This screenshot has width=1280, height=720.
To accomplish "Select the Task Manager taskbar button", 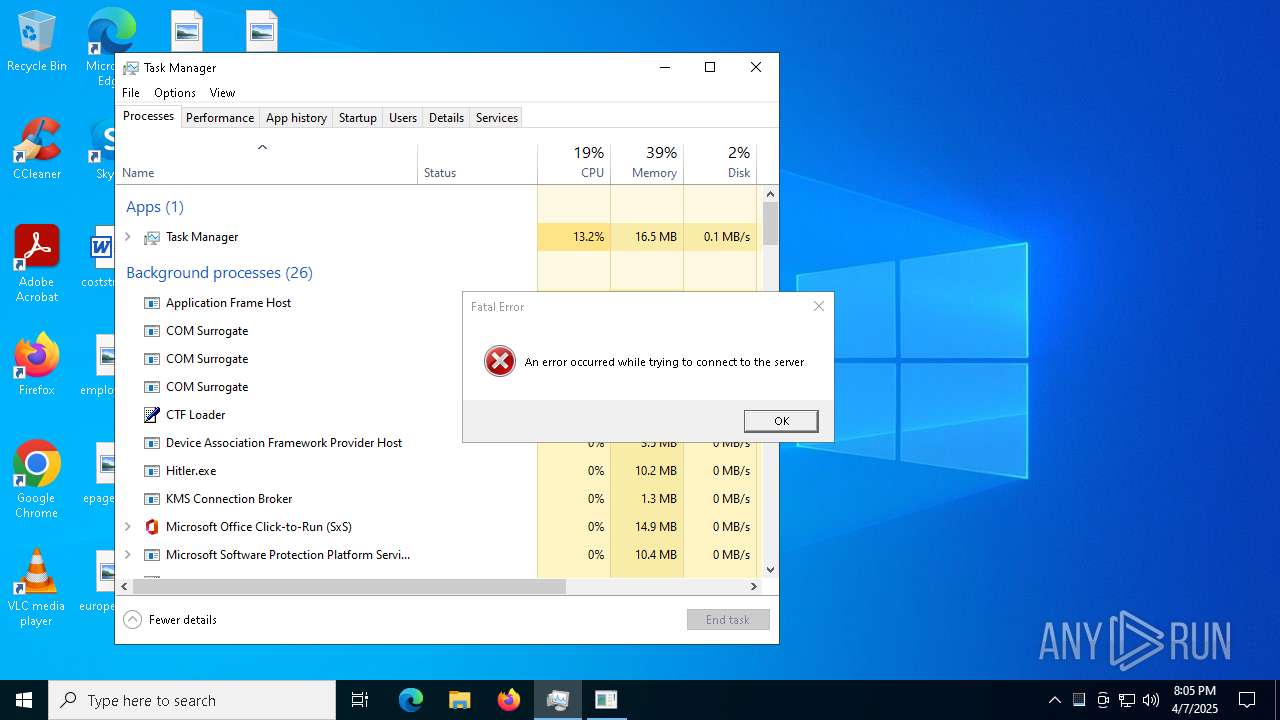I will 558,700.
